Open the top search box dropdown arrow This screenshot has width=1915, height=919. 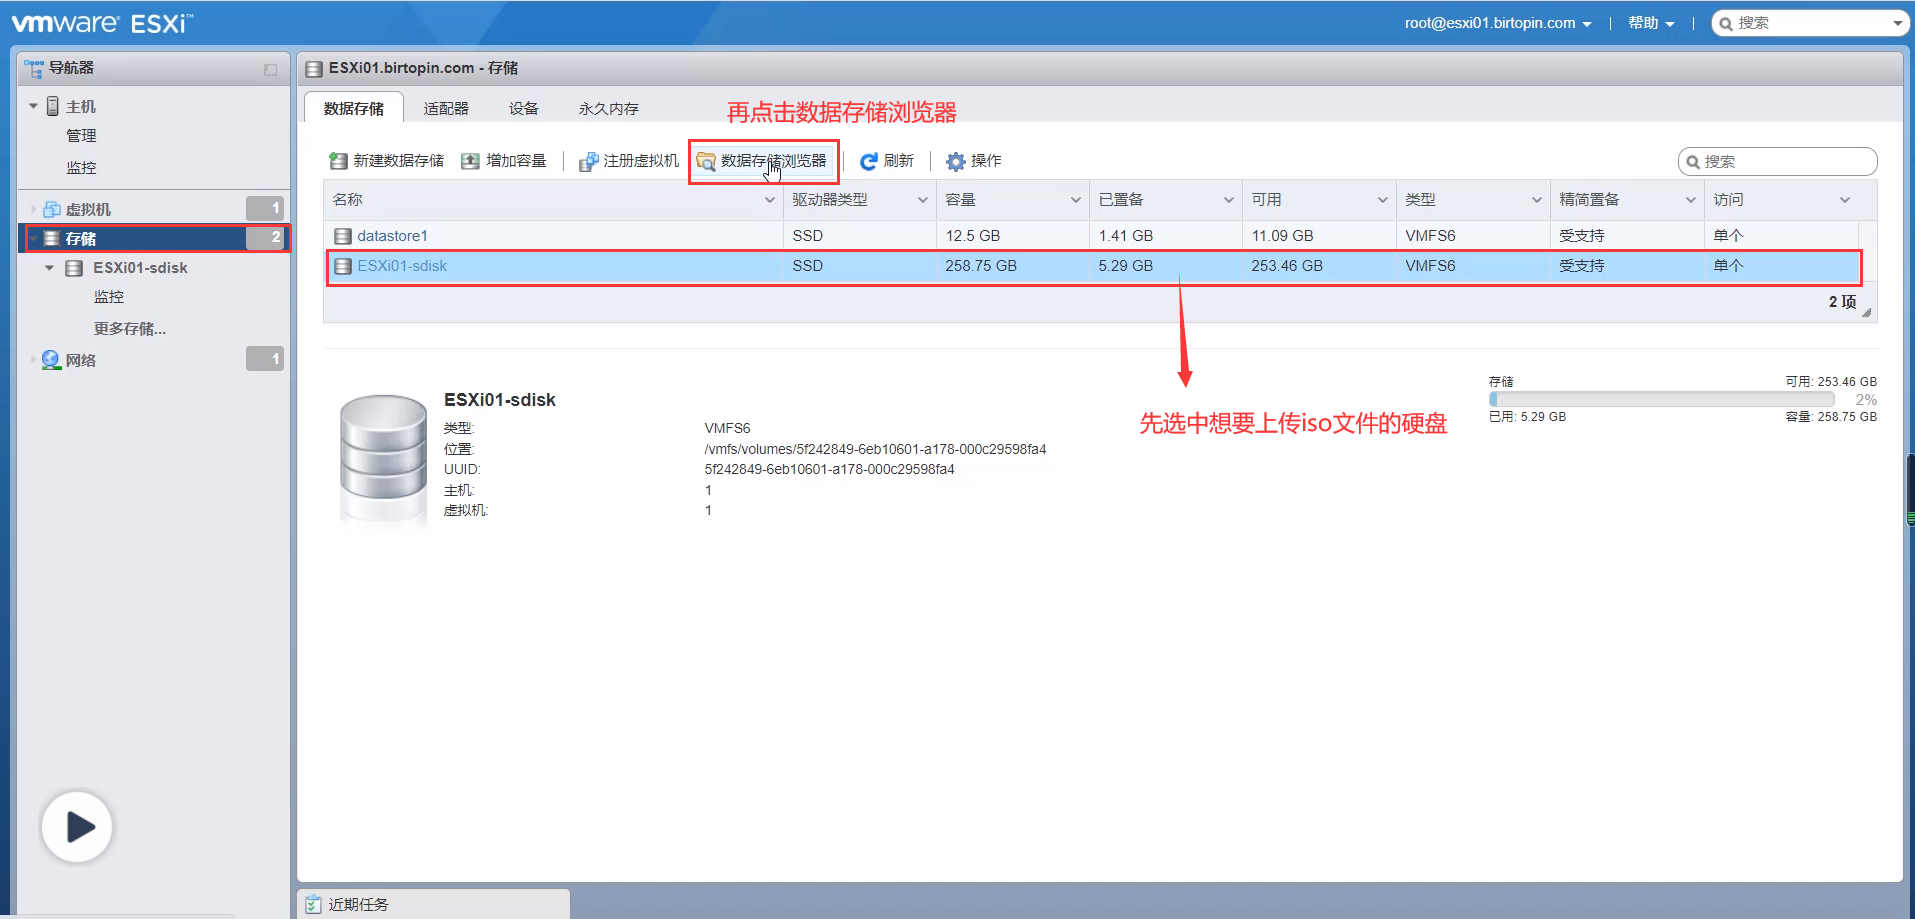[1897, 23]
